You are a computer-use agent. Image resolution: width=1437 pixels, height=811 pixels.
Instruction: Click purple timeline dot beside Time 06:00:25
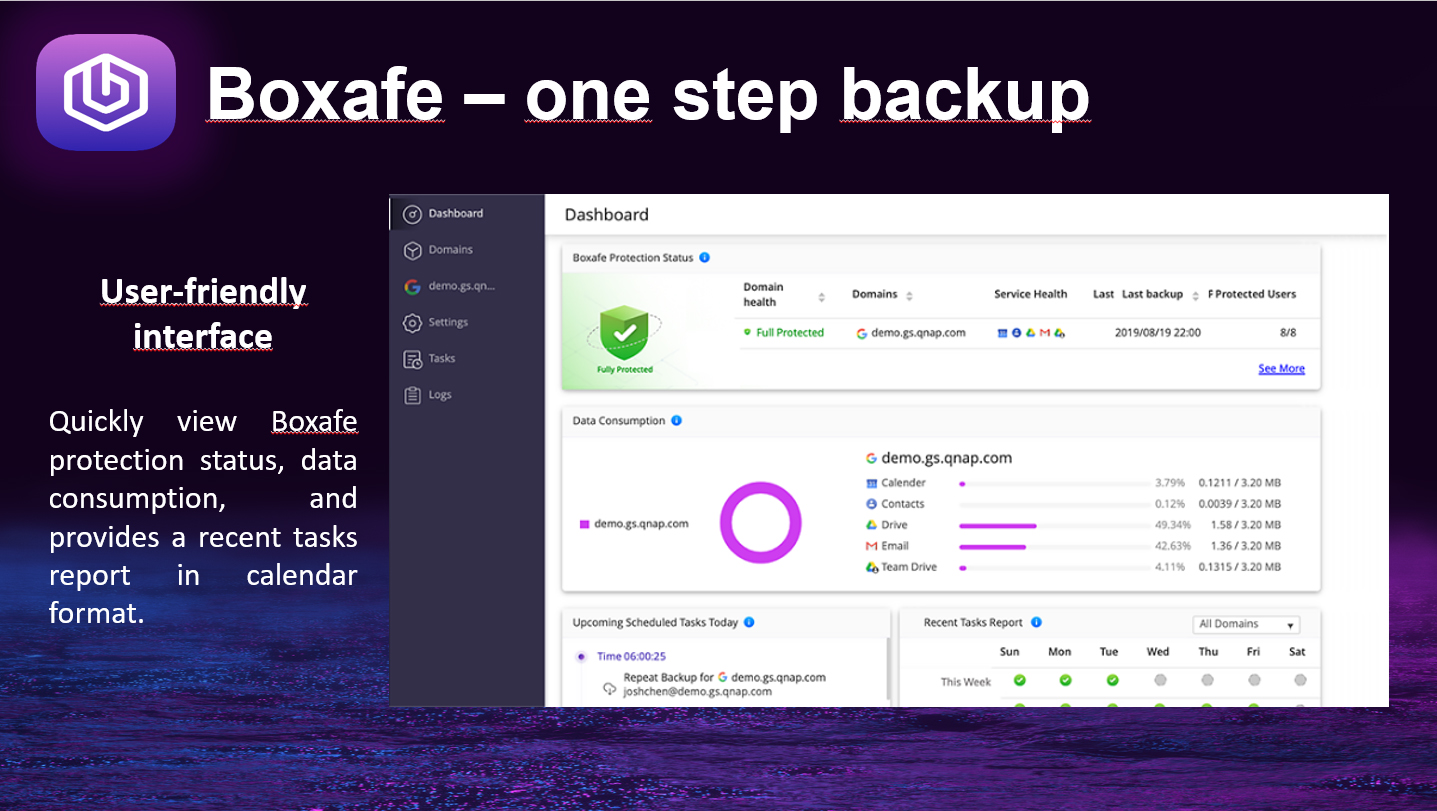click(581, 657)
